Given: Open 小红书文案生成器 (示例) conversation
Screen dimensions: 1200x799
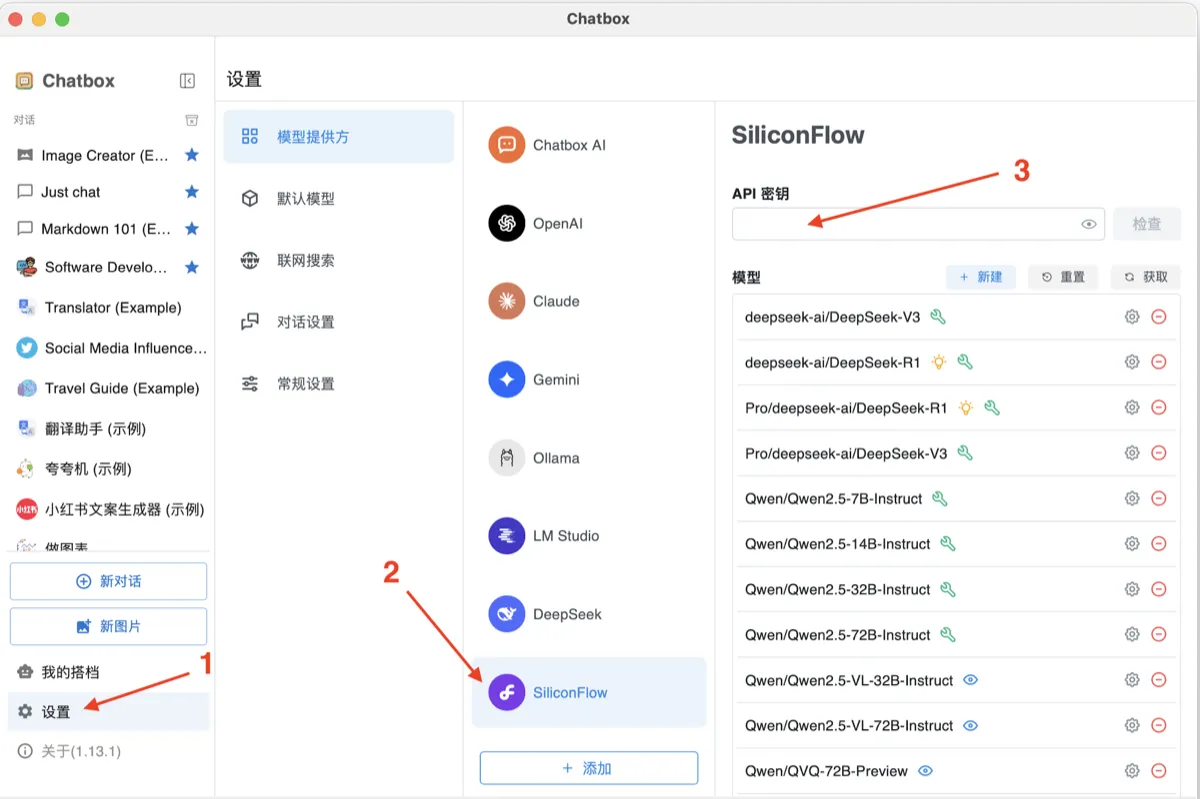Looking at the screenshot, I should point(108,509).
